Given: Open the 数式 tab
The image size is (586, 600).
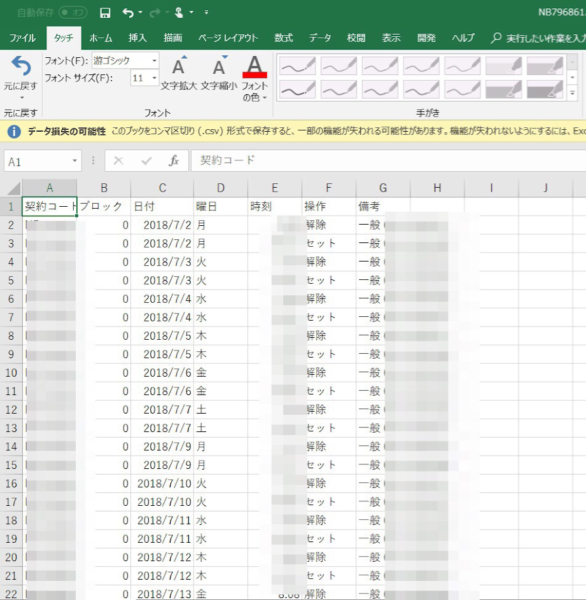Looking at the screenshot, I should [284, 38].
